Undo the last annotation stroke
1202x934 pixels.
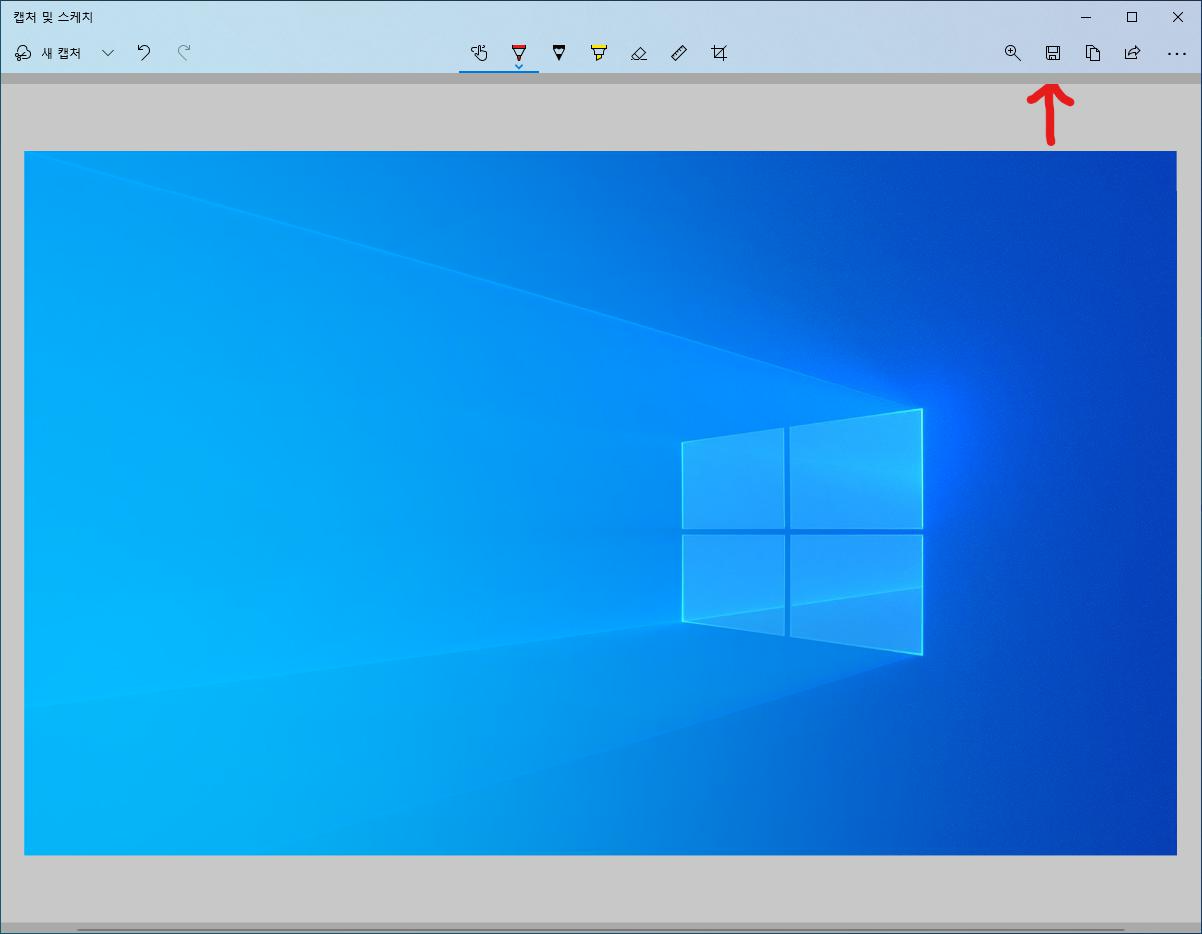pyautogui.click(x=144, y=53)
